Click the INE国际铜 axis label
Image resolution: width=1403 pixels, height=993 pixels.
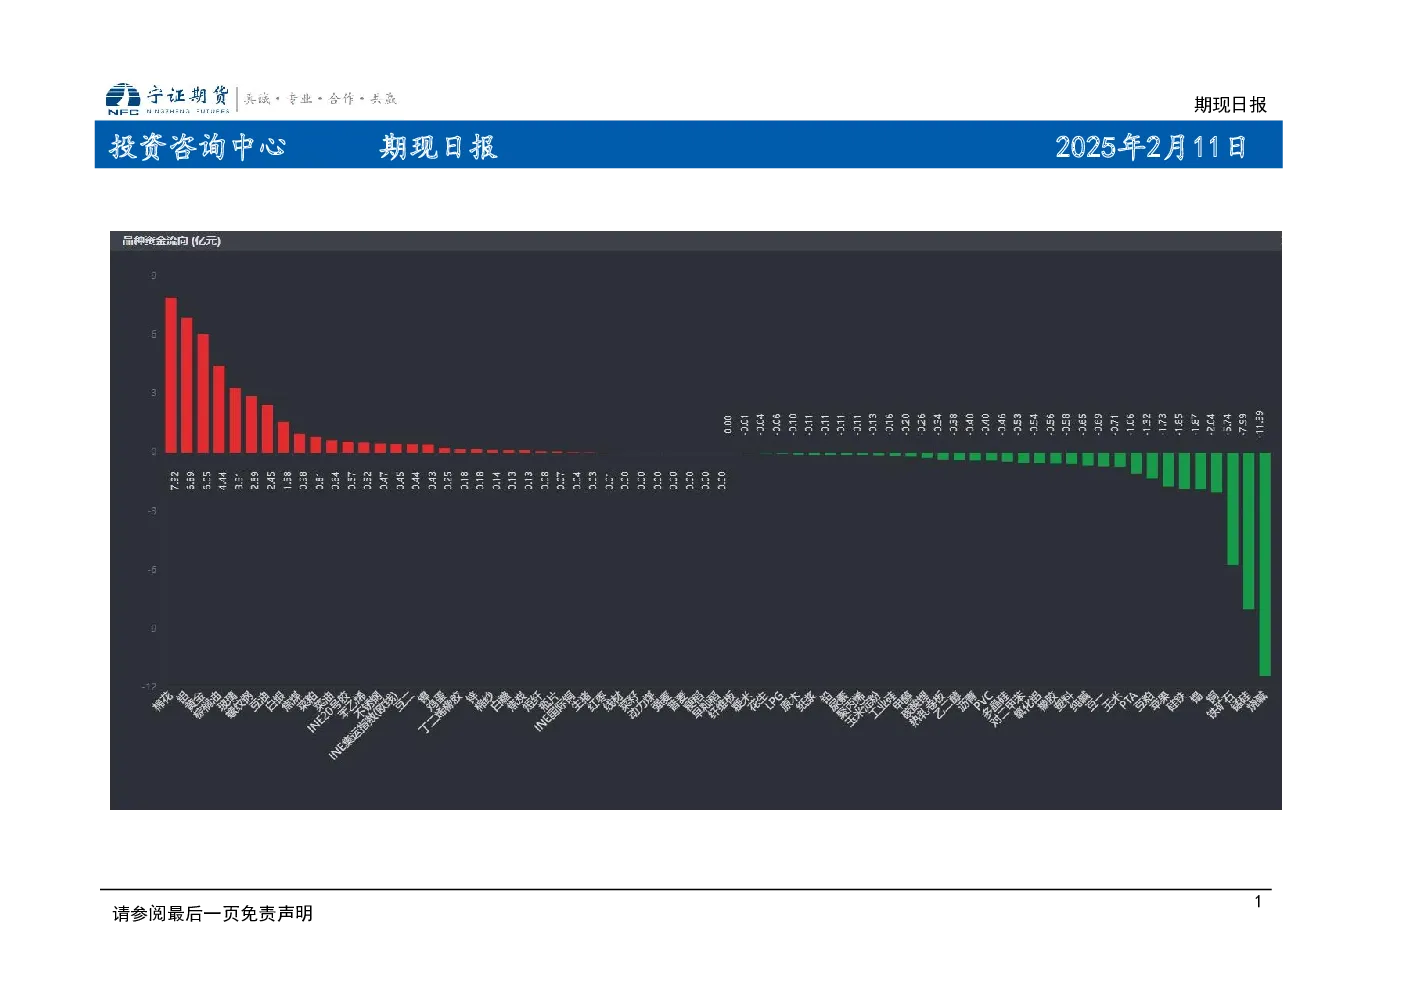[554, 711]
